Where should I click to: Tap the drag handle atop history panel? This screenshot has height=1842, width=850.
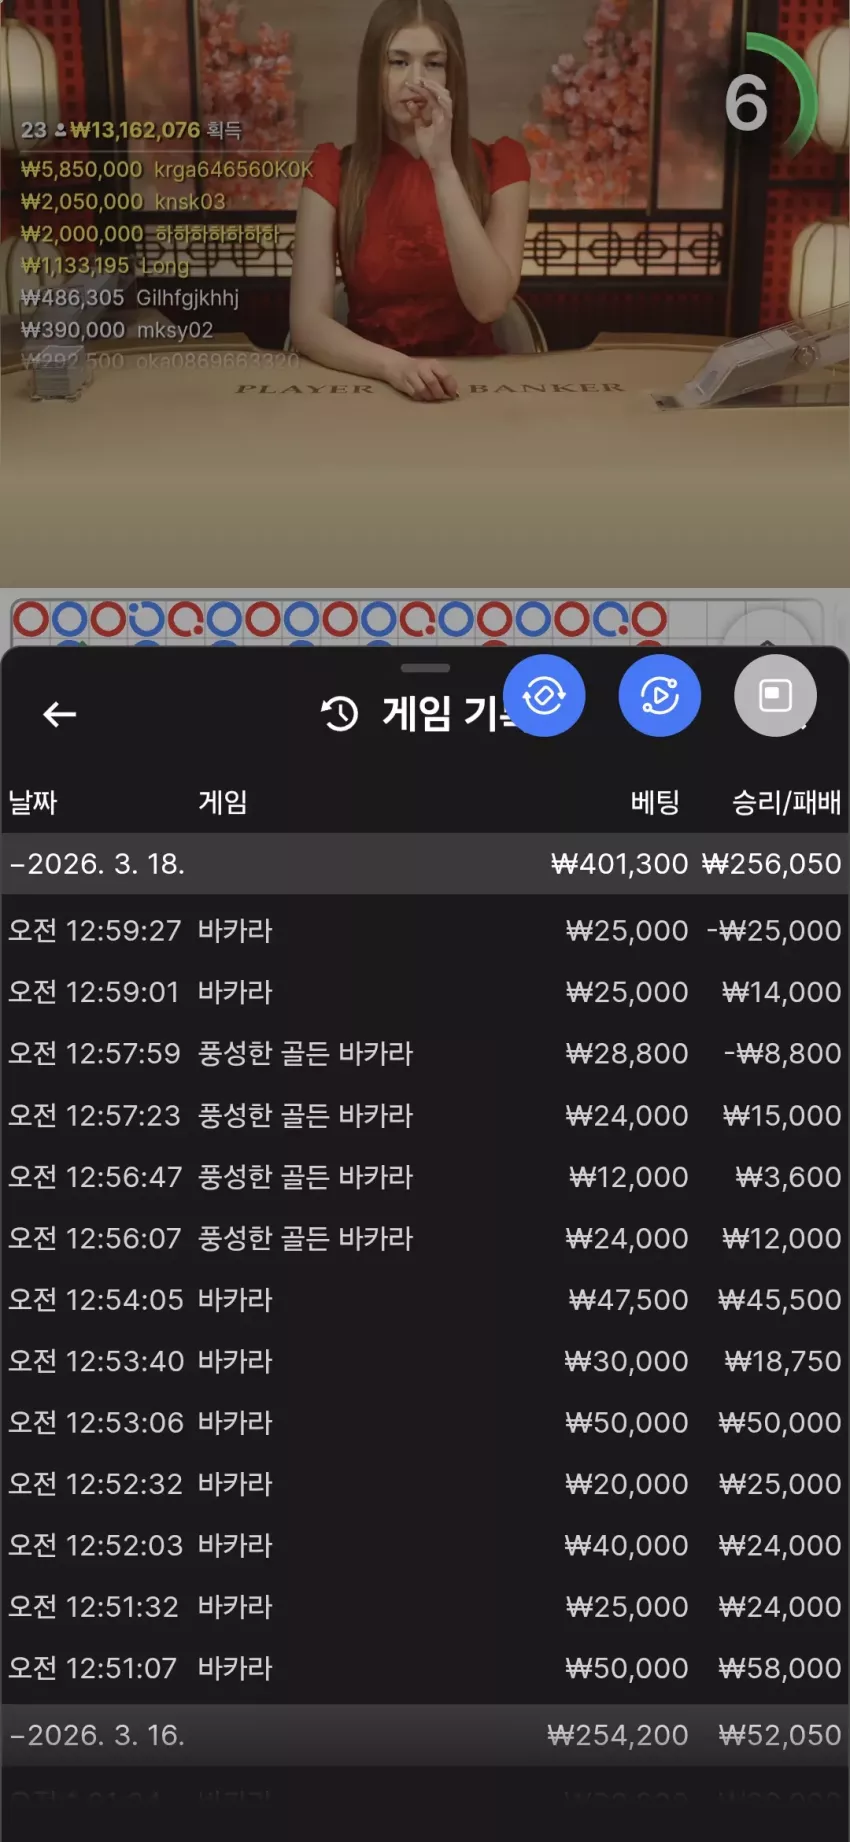pyautogui.click(x=425, y=668)
